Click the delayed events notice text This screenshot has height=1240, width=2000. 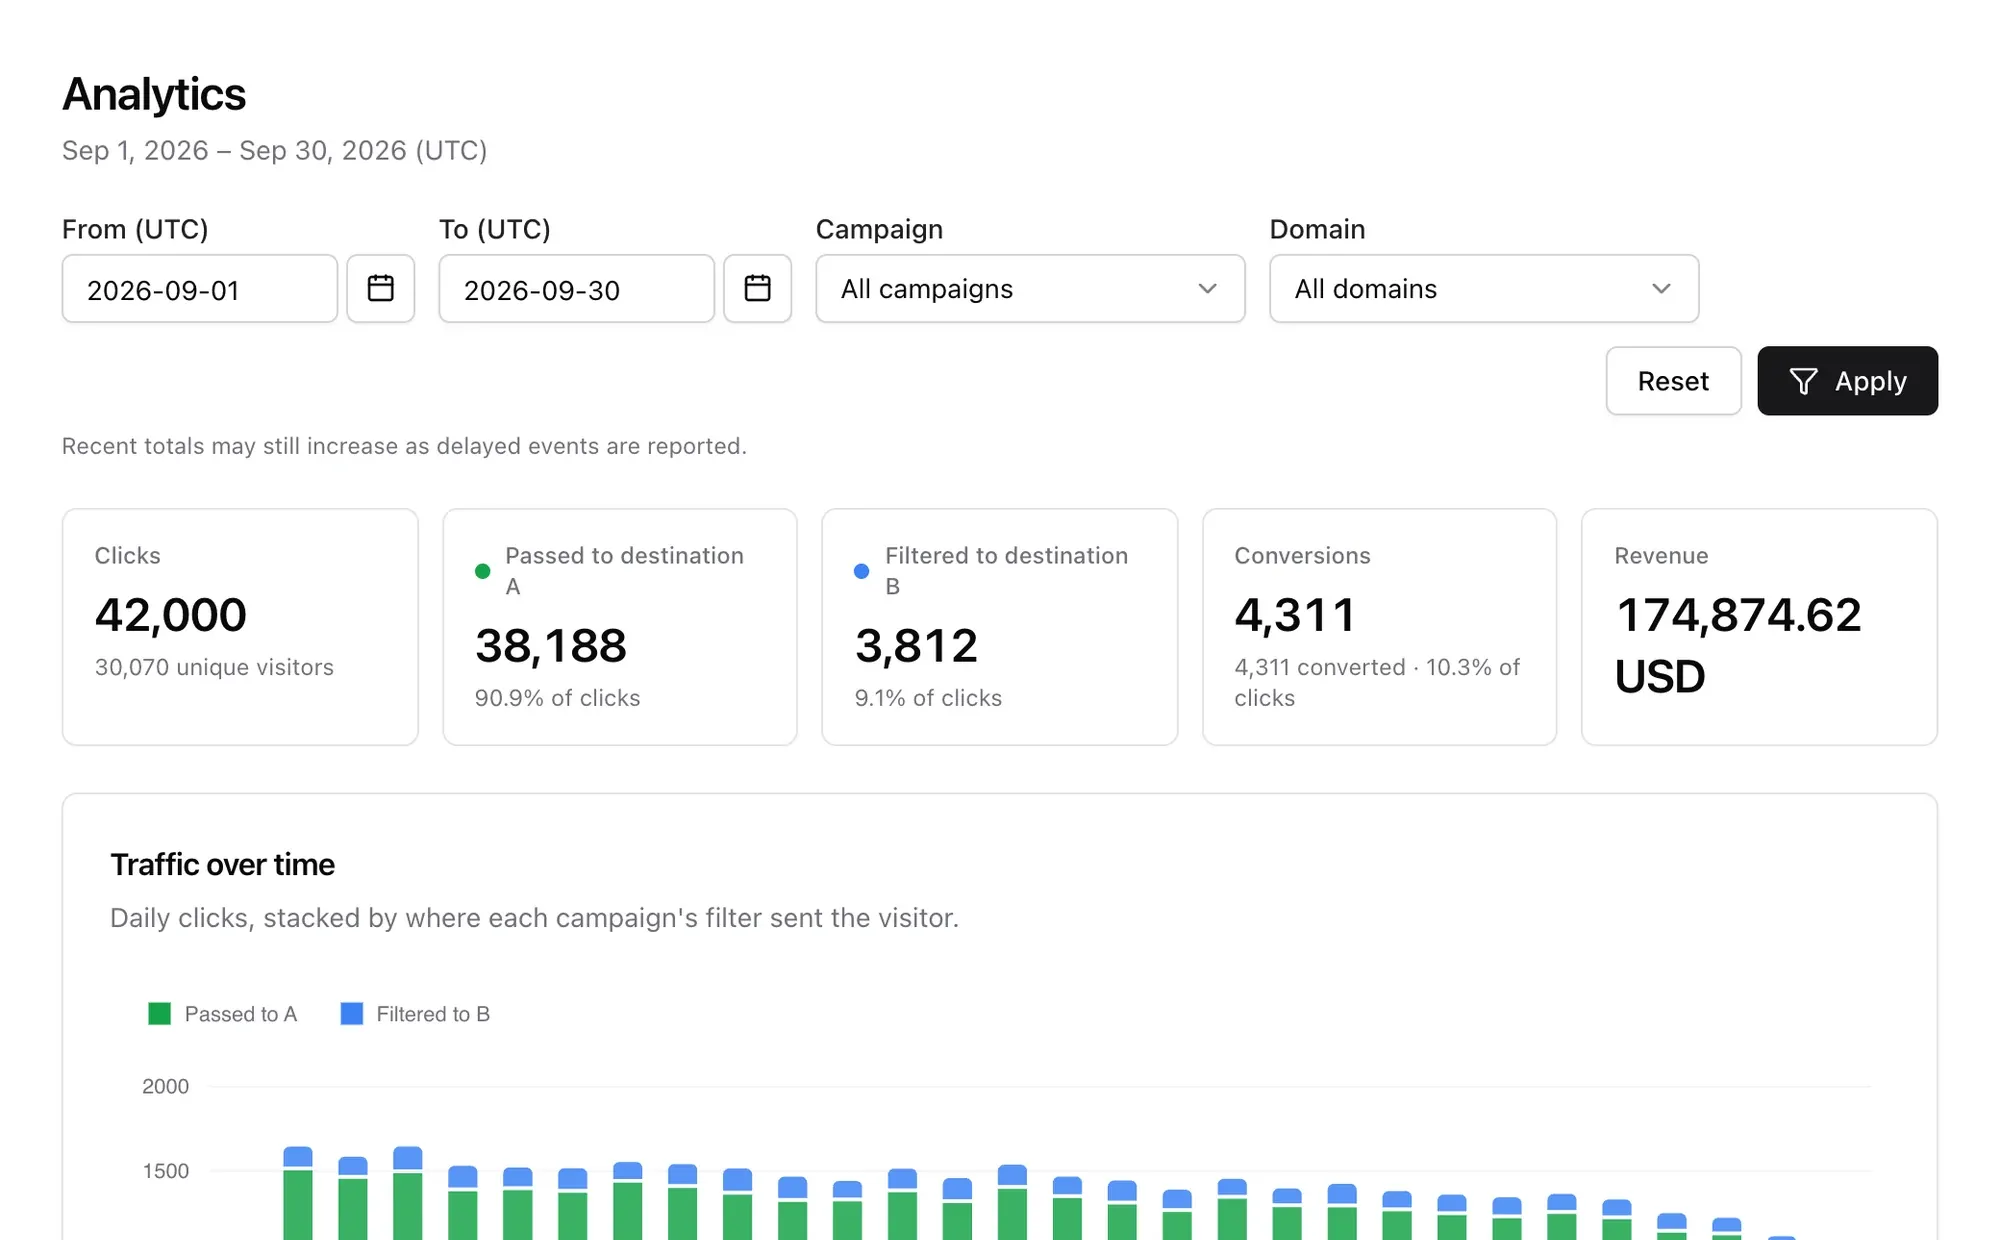pyautogui.click(x=404, y=446)
